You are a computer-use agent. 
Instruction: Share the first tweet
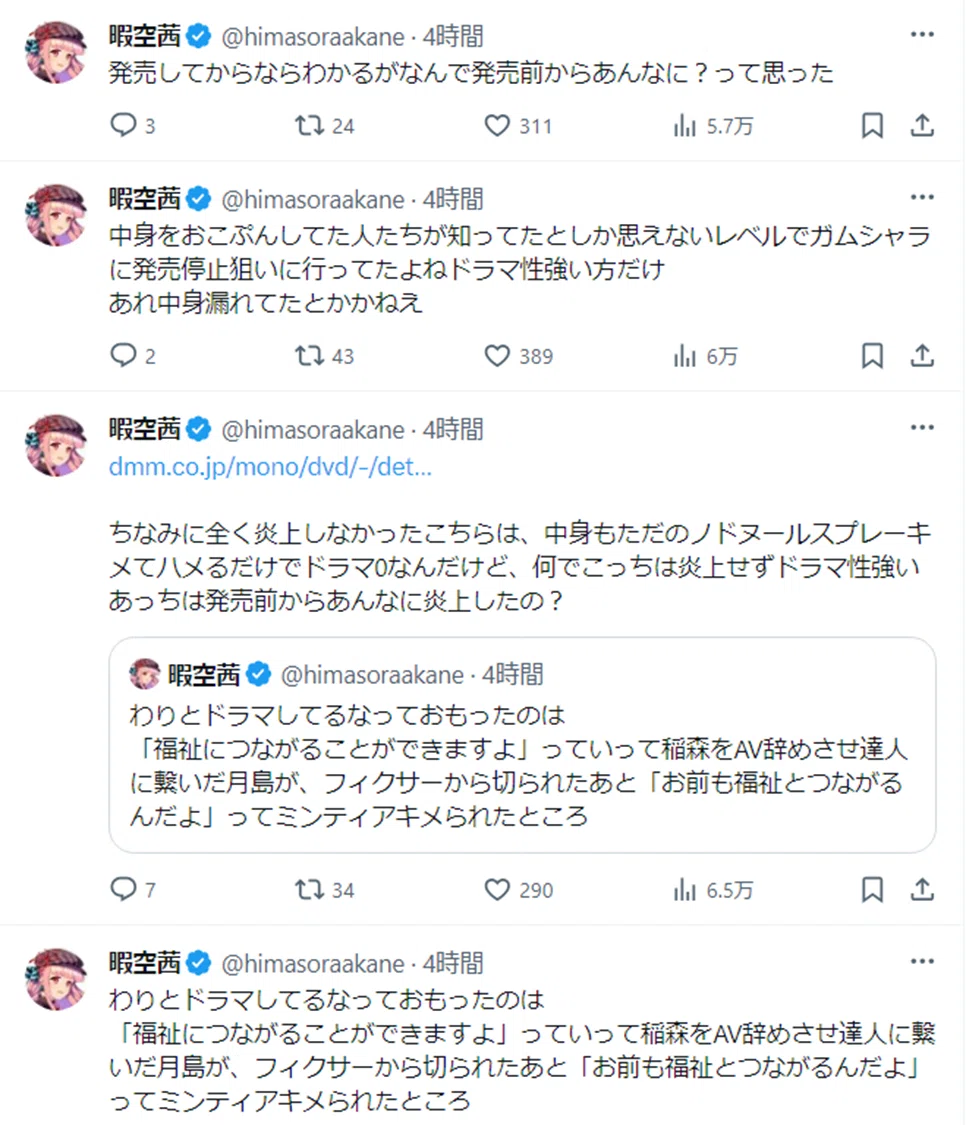[x=922, y=126]
